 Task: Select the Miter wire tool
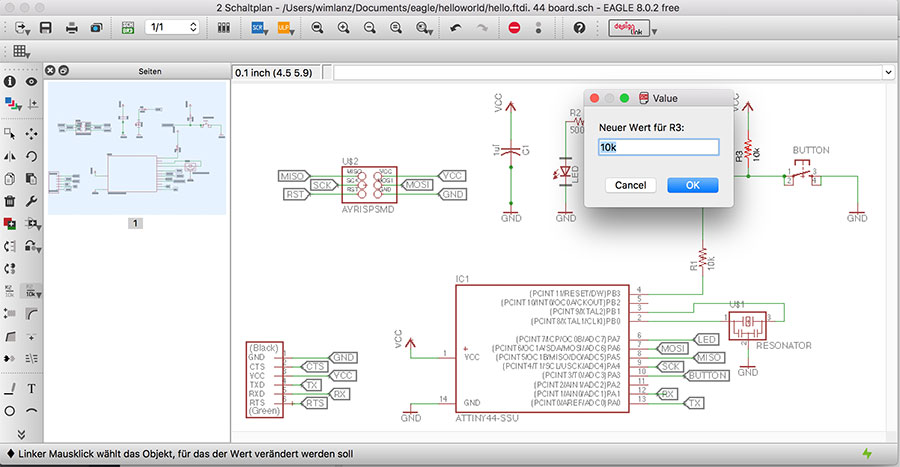[32, 314]
